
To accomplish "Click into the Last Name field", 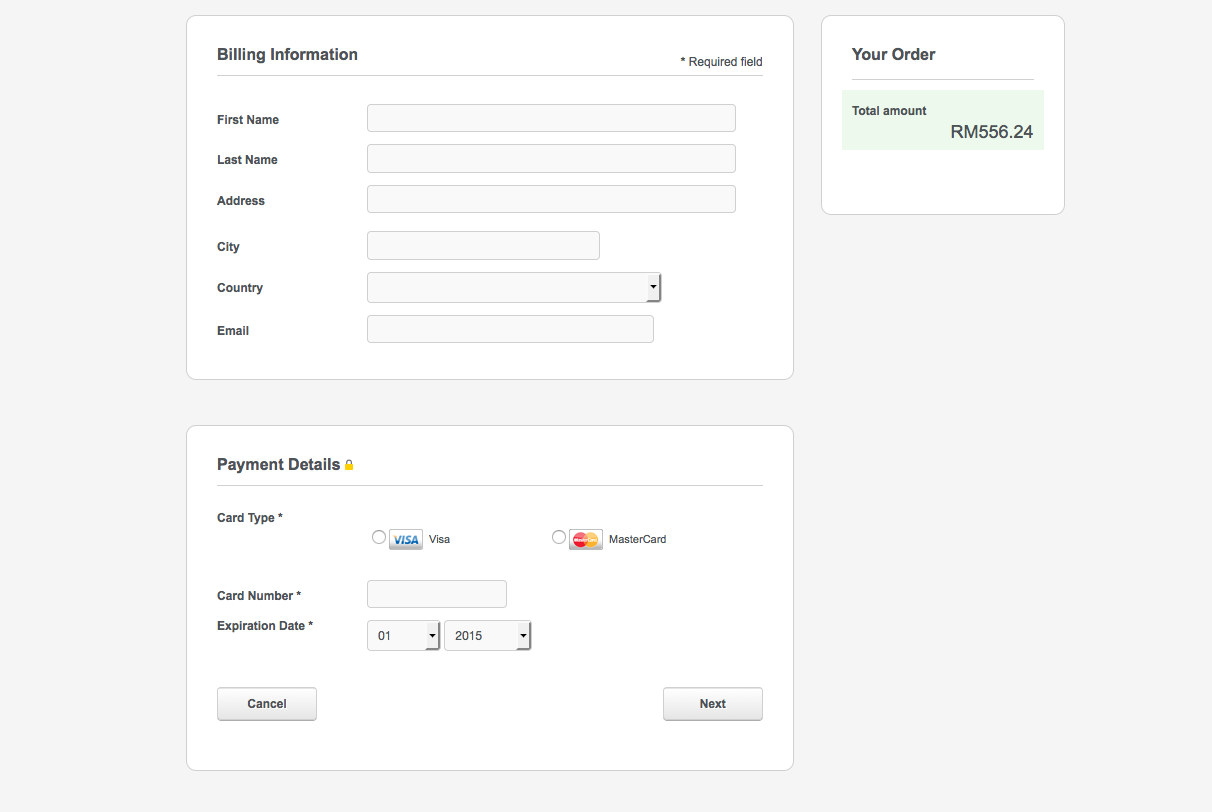I will pyautogui.click(x=551, y=159).
